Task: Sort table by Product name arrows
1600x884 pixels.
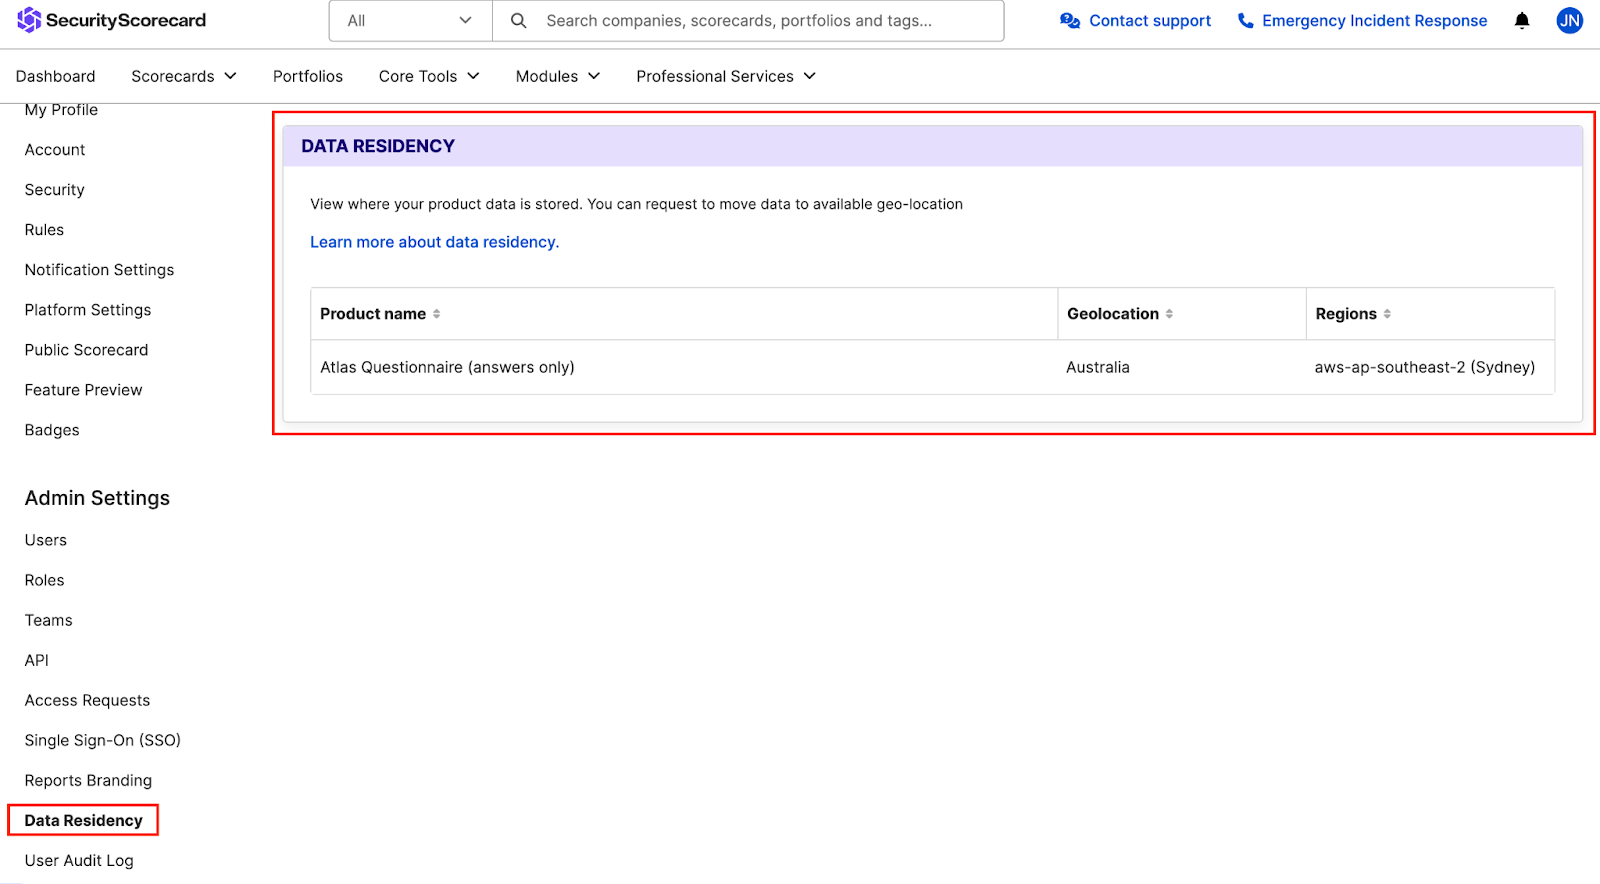Action: click(437, 314)
